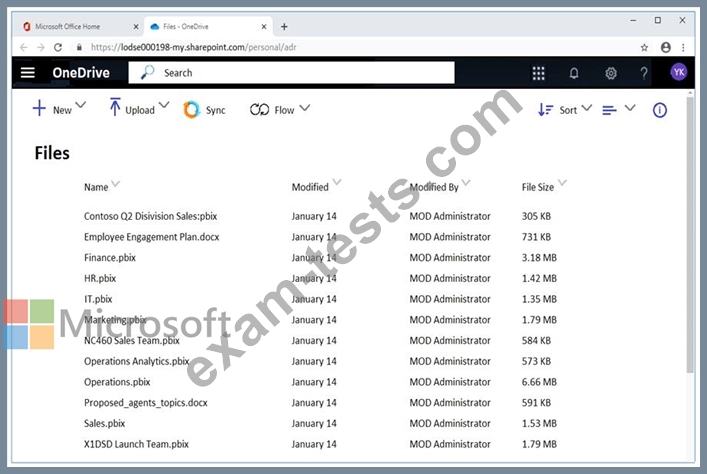707x474 pixels.
Task: Click the Files page heading
Action: pyautogui.click(x=52, y=153)
